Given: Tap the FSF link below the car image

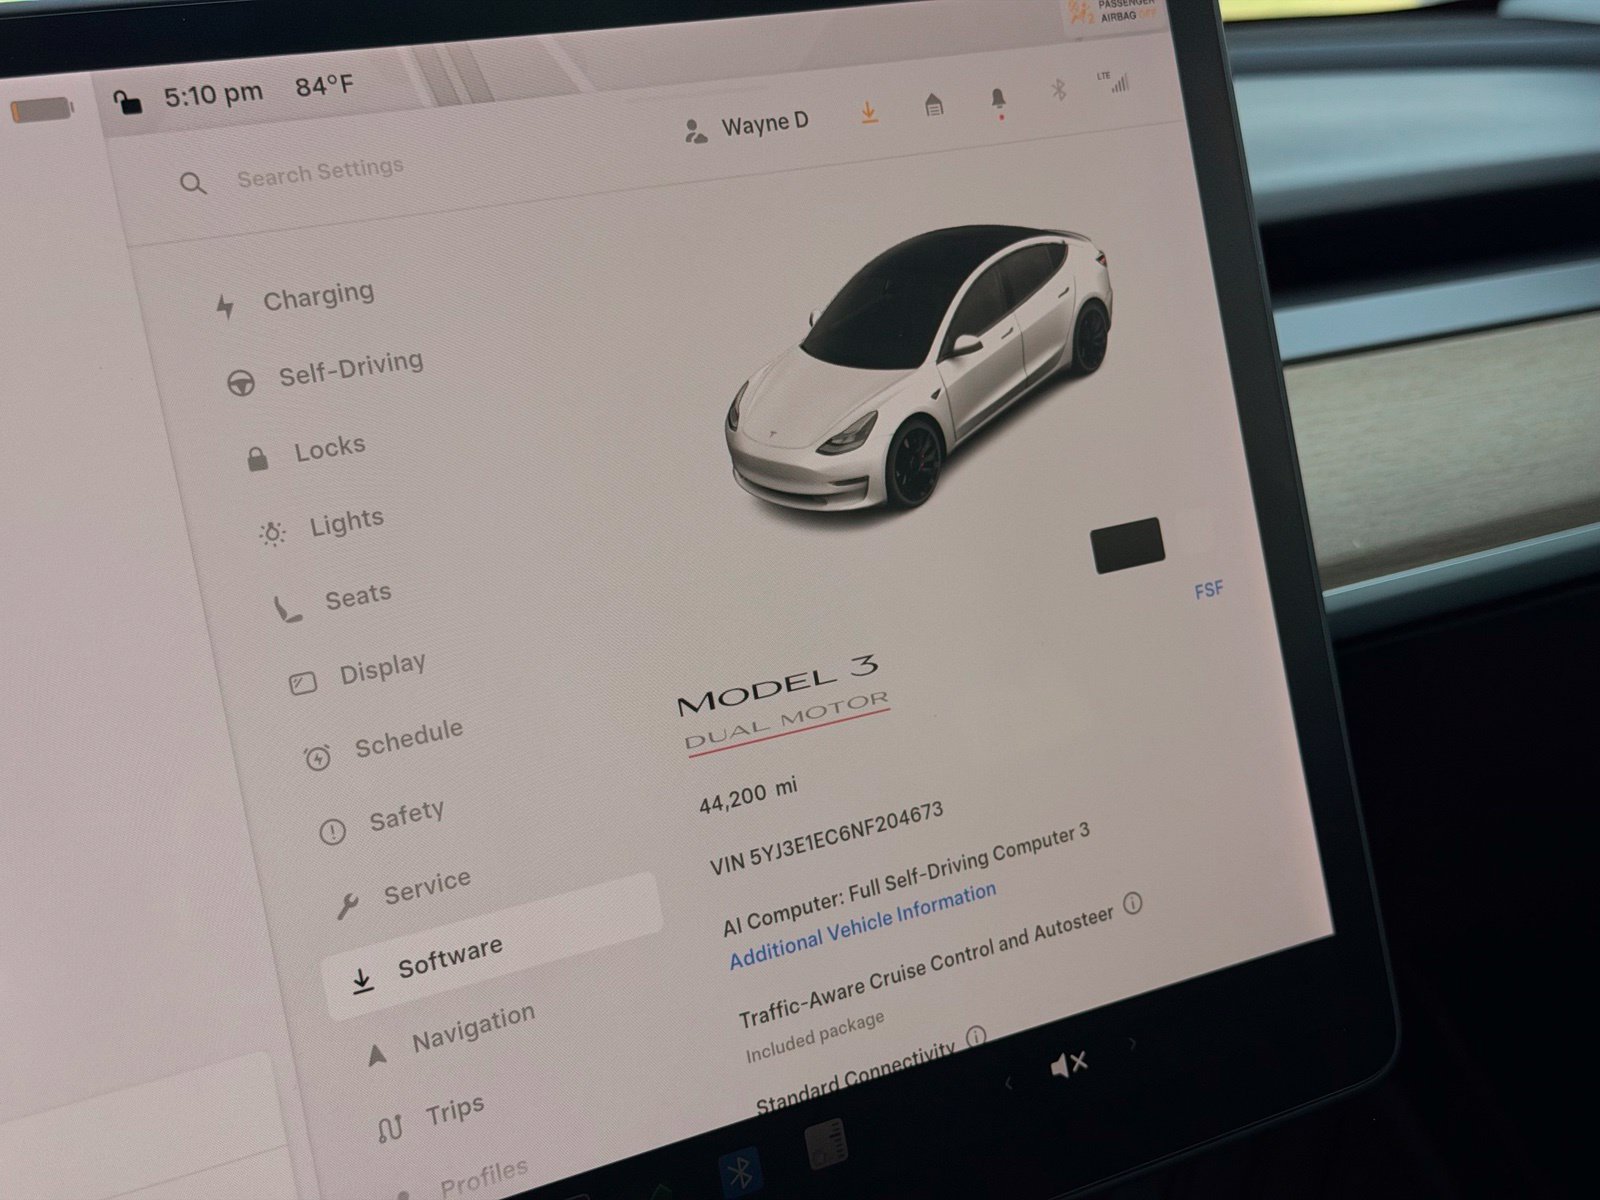Looking at the screenshot, I should (1209, 590).
